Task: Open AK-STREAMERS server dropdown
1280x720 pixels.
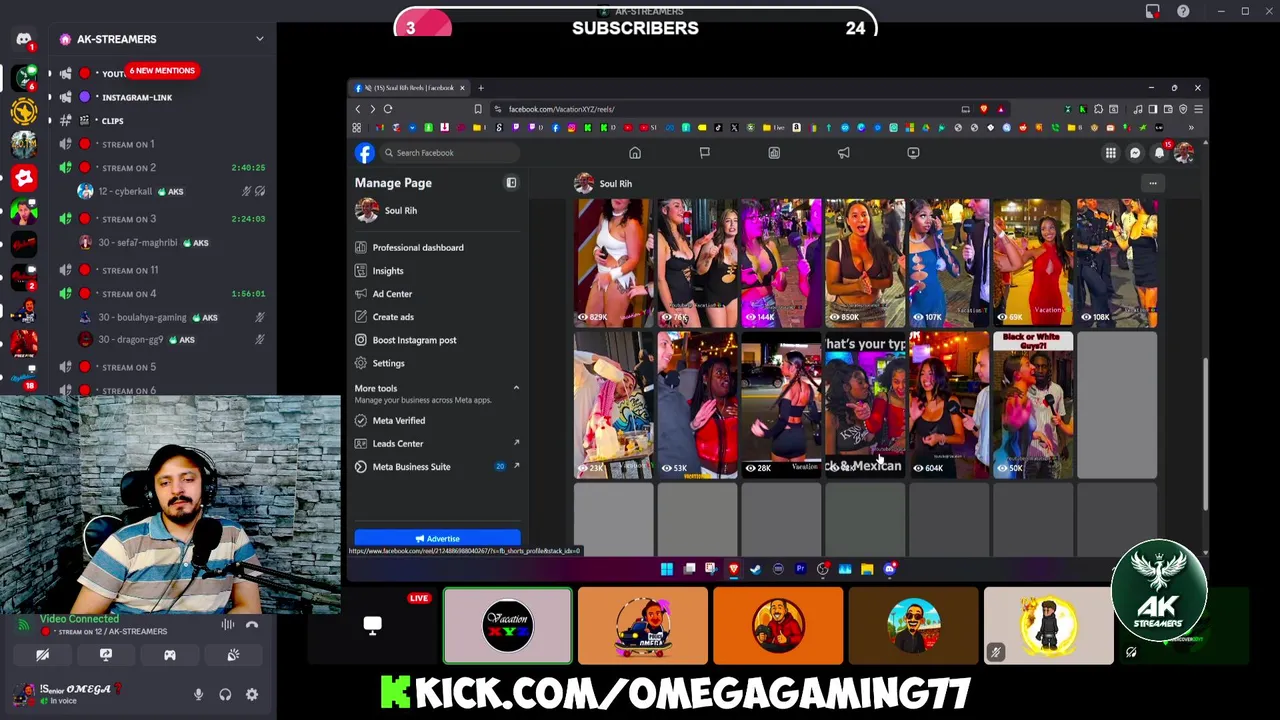Action: tap(260, 39)
